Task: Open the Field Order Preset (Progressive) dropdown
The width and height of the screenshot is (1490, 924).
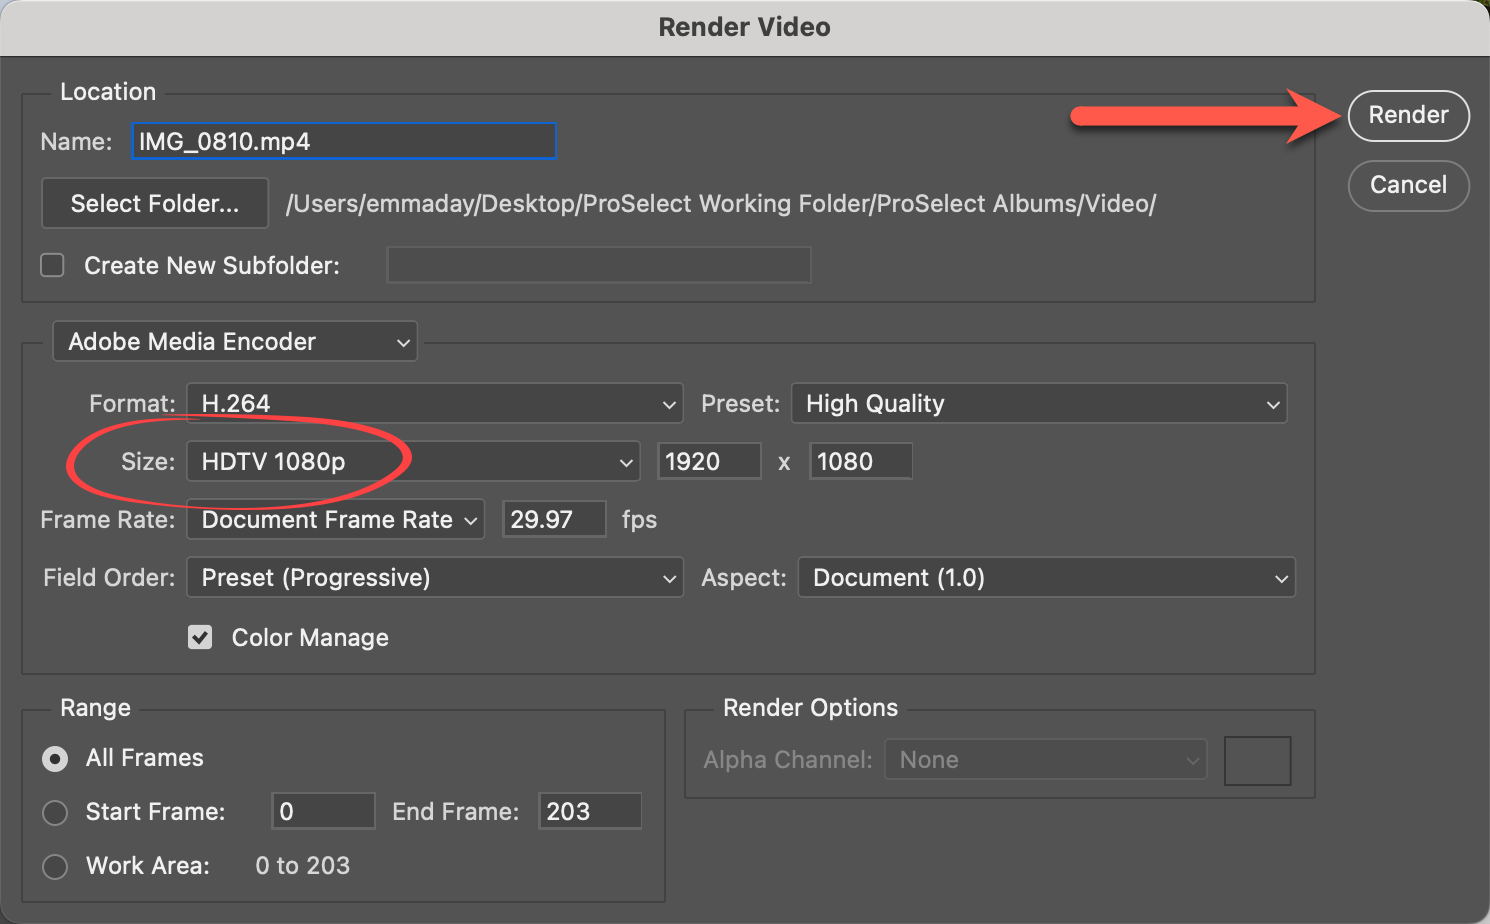Action: click(x=435, y=578)
